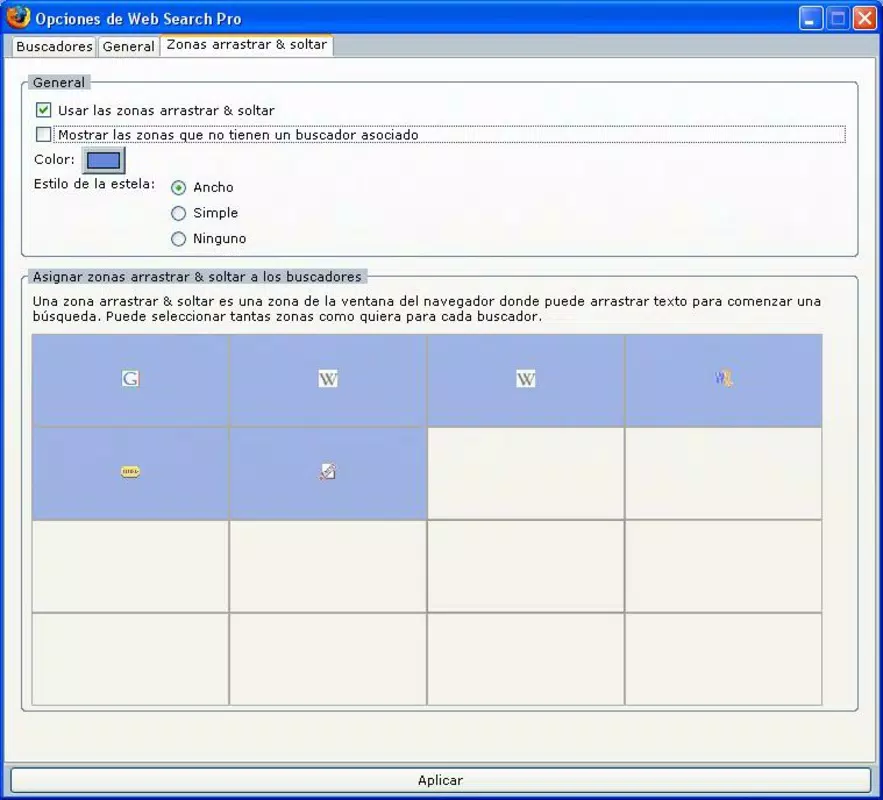Image resolution: width=883 pixels, height=800 pixels.
Task: Click the Firefox icon in the title bar
Action: pos(17,17)
